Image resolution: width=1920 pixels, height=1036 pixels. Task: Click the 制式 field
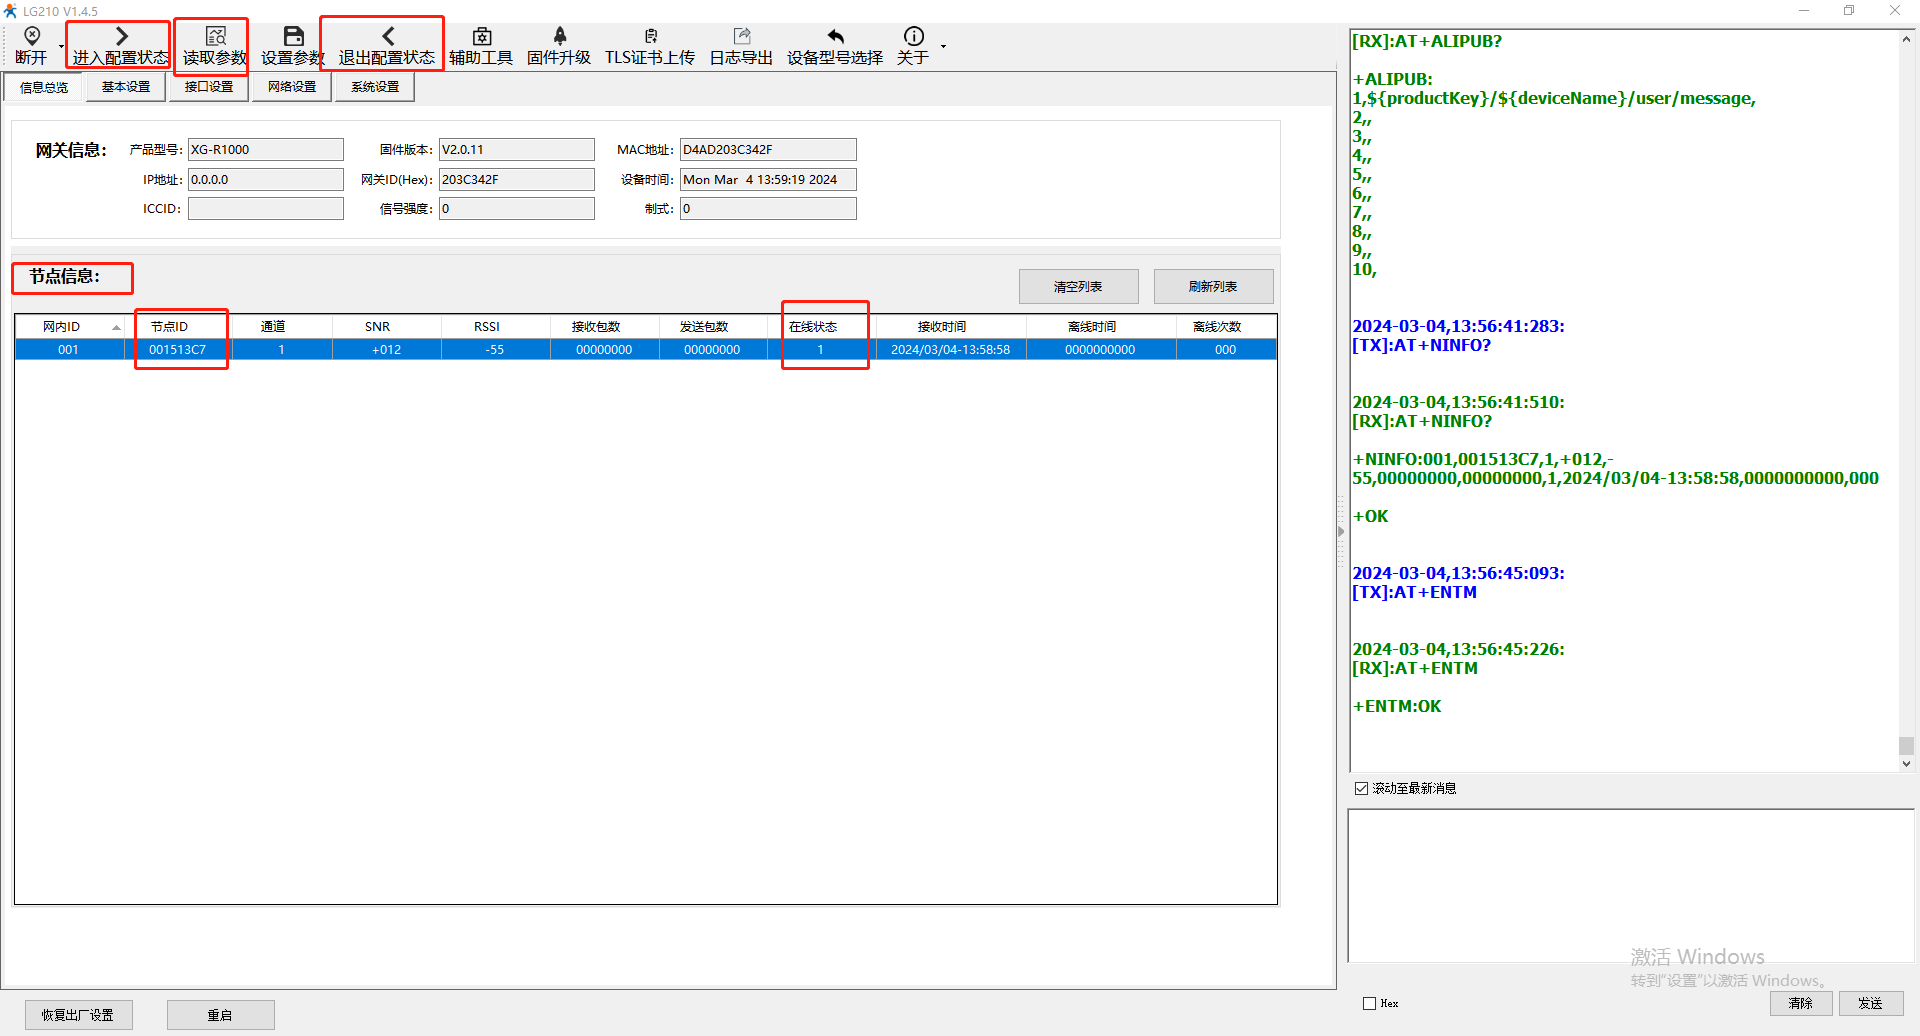click(x=768, y=208)
